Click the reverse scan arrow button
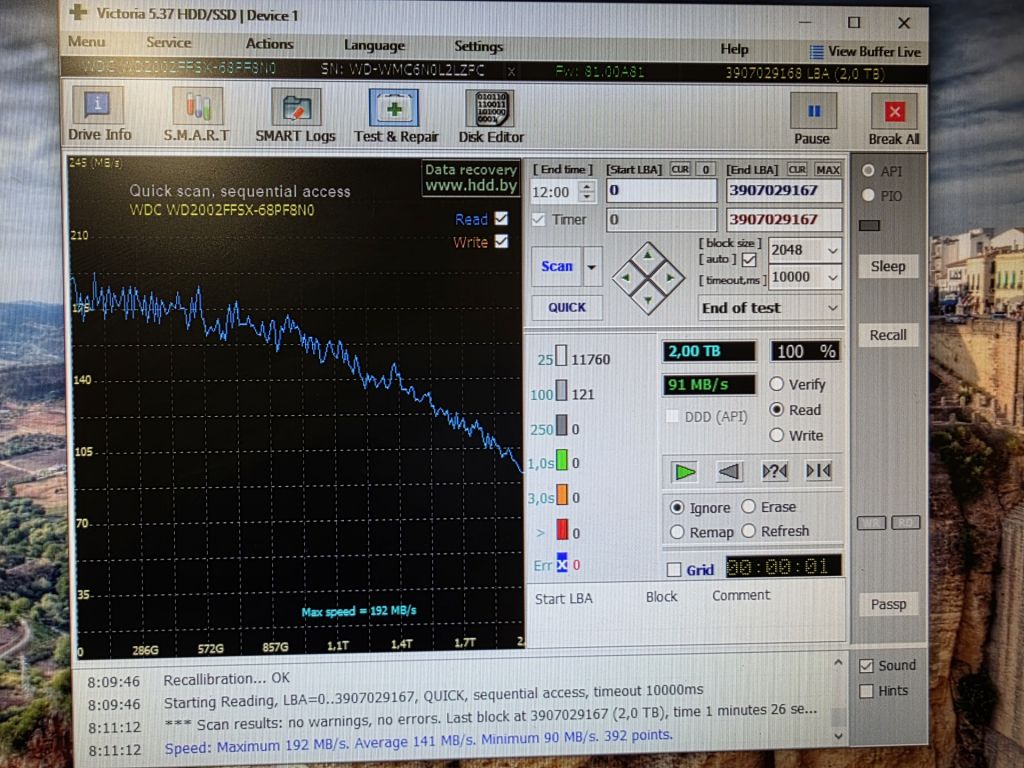This screenshot has width=1024, height=768. point(729,471)
